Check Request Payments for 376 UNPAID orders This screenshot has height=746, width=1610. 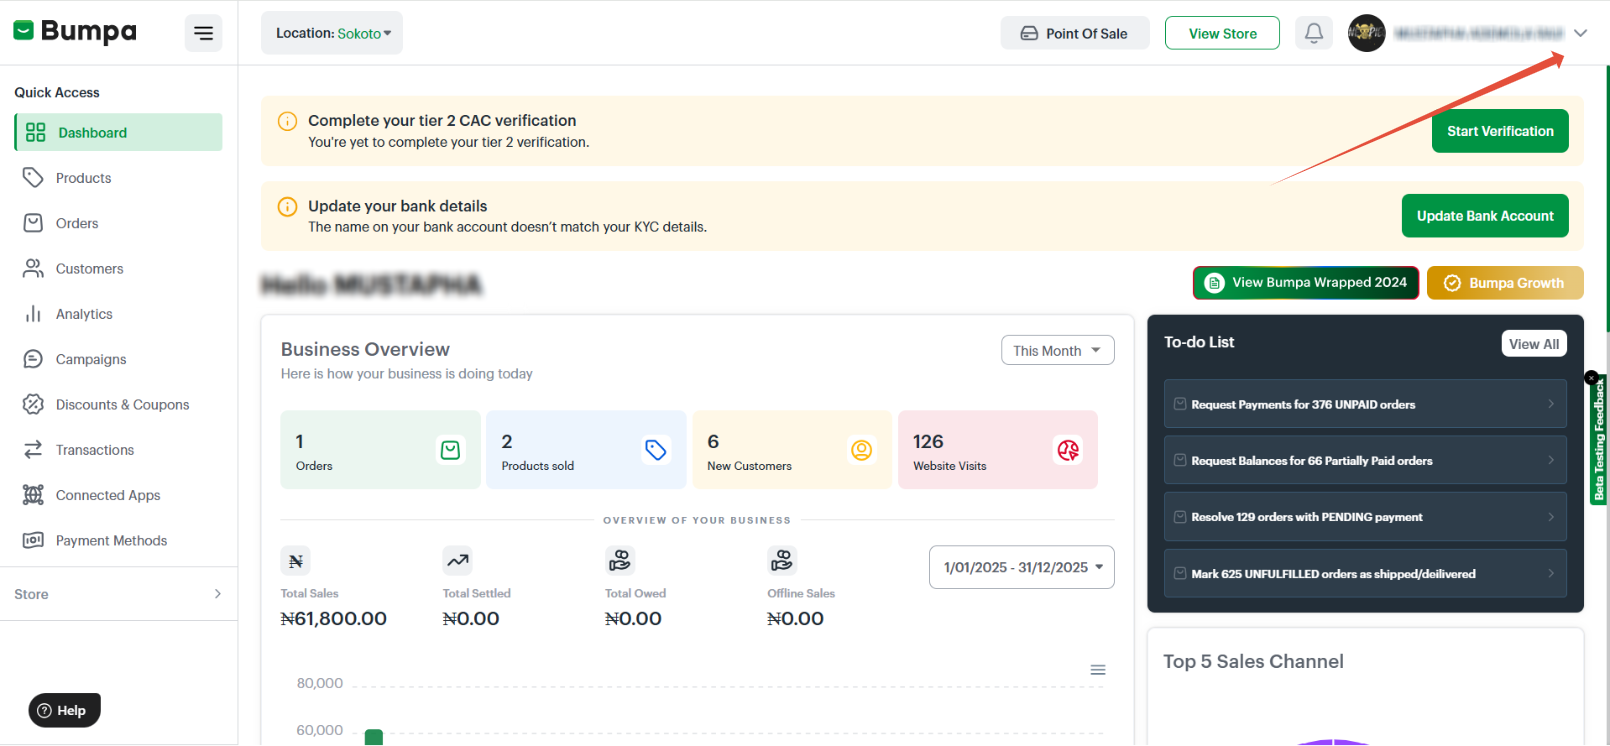1180,404
